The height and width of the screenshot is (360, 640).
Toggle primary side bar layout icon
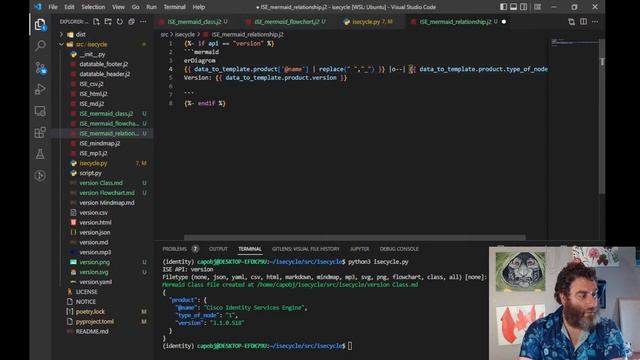click(503, 7)
